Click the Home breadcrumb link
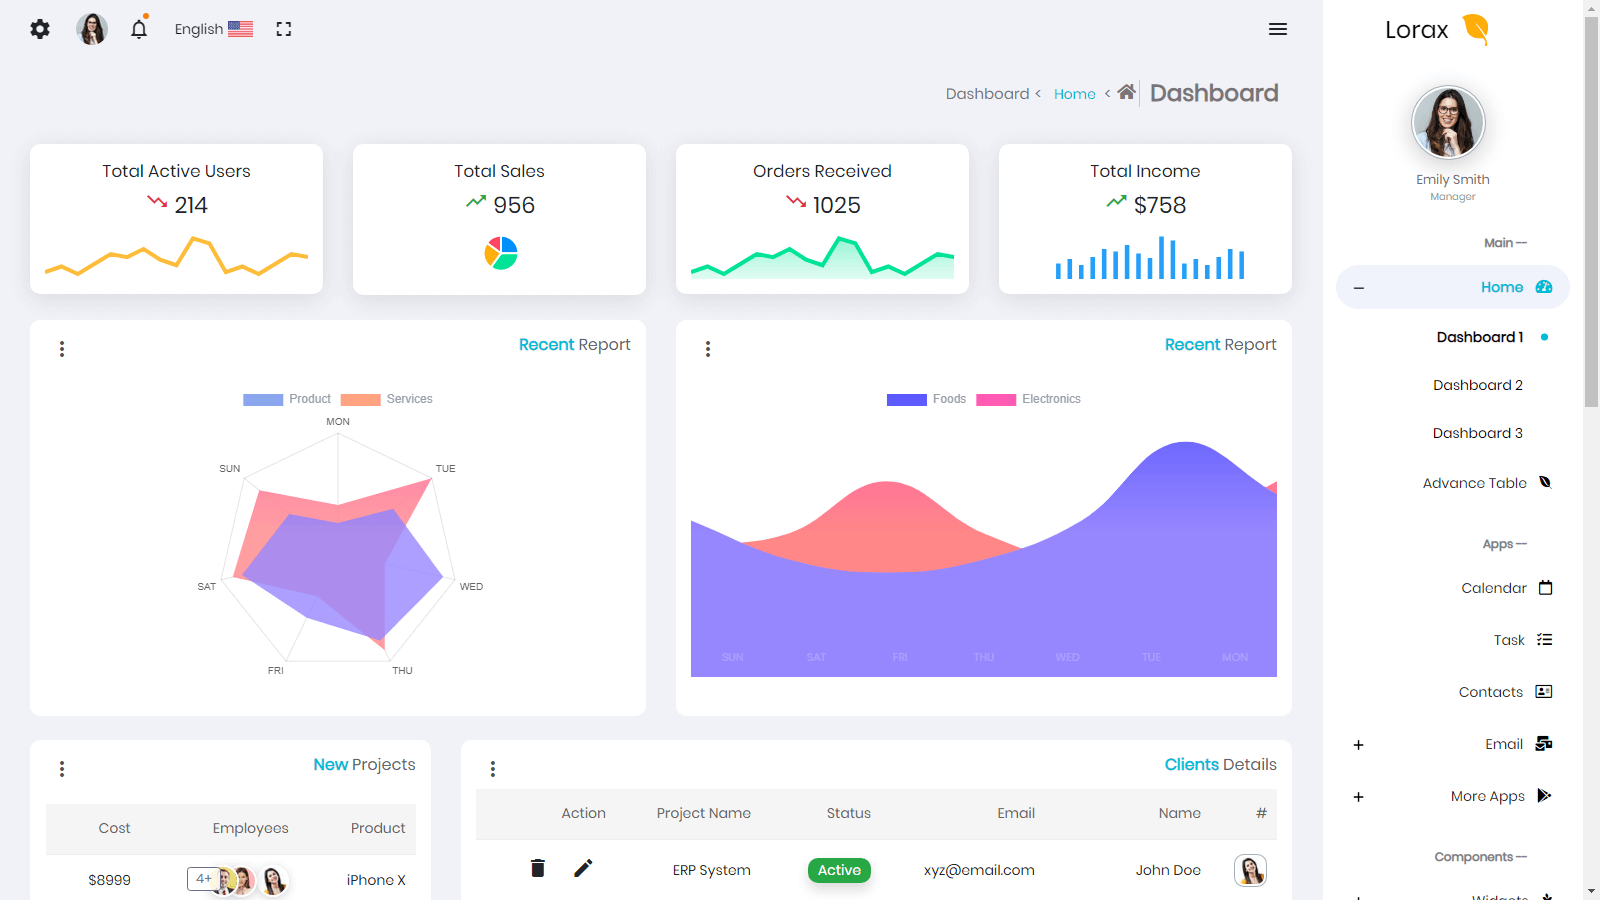The height and width of the screenshot is (900, 1600). [1074, 93]
